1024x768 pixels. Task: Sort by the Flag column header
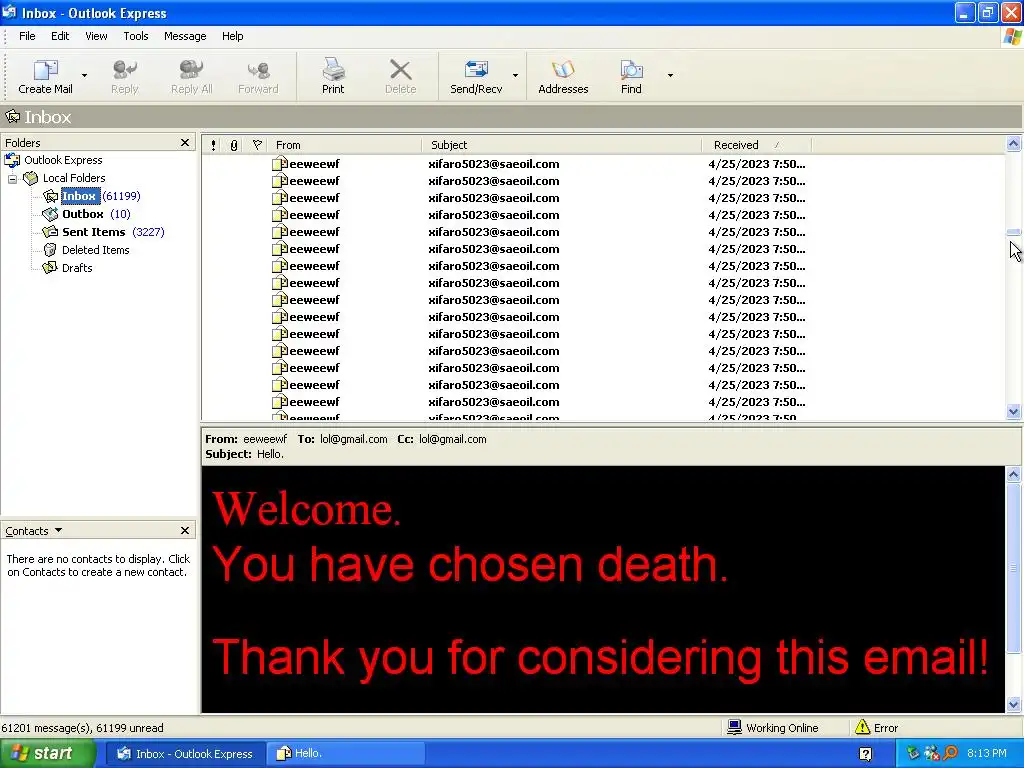click(257, 145)
